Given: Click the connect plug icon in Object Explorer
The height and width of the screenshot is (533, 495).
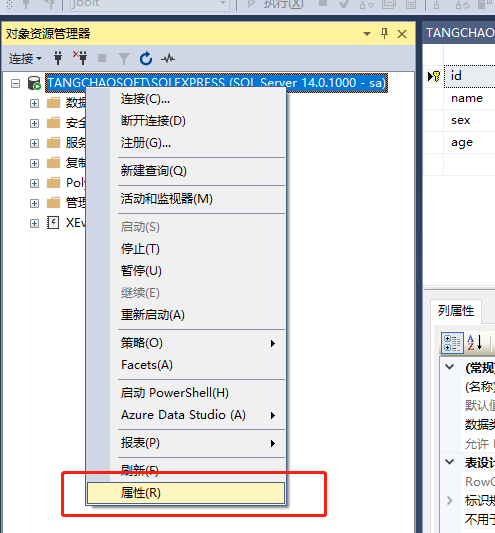Looking at the screenshot, I should 58,58.
